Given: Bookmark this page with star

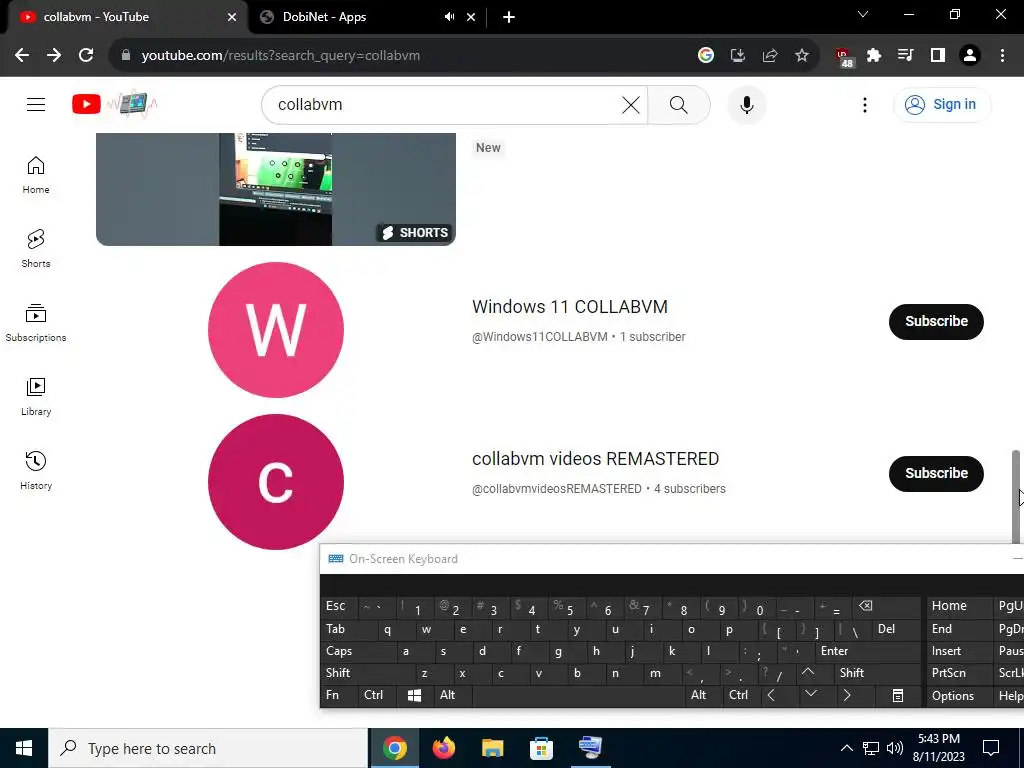Looking at the screenshot, I should (x=802, y=56).
